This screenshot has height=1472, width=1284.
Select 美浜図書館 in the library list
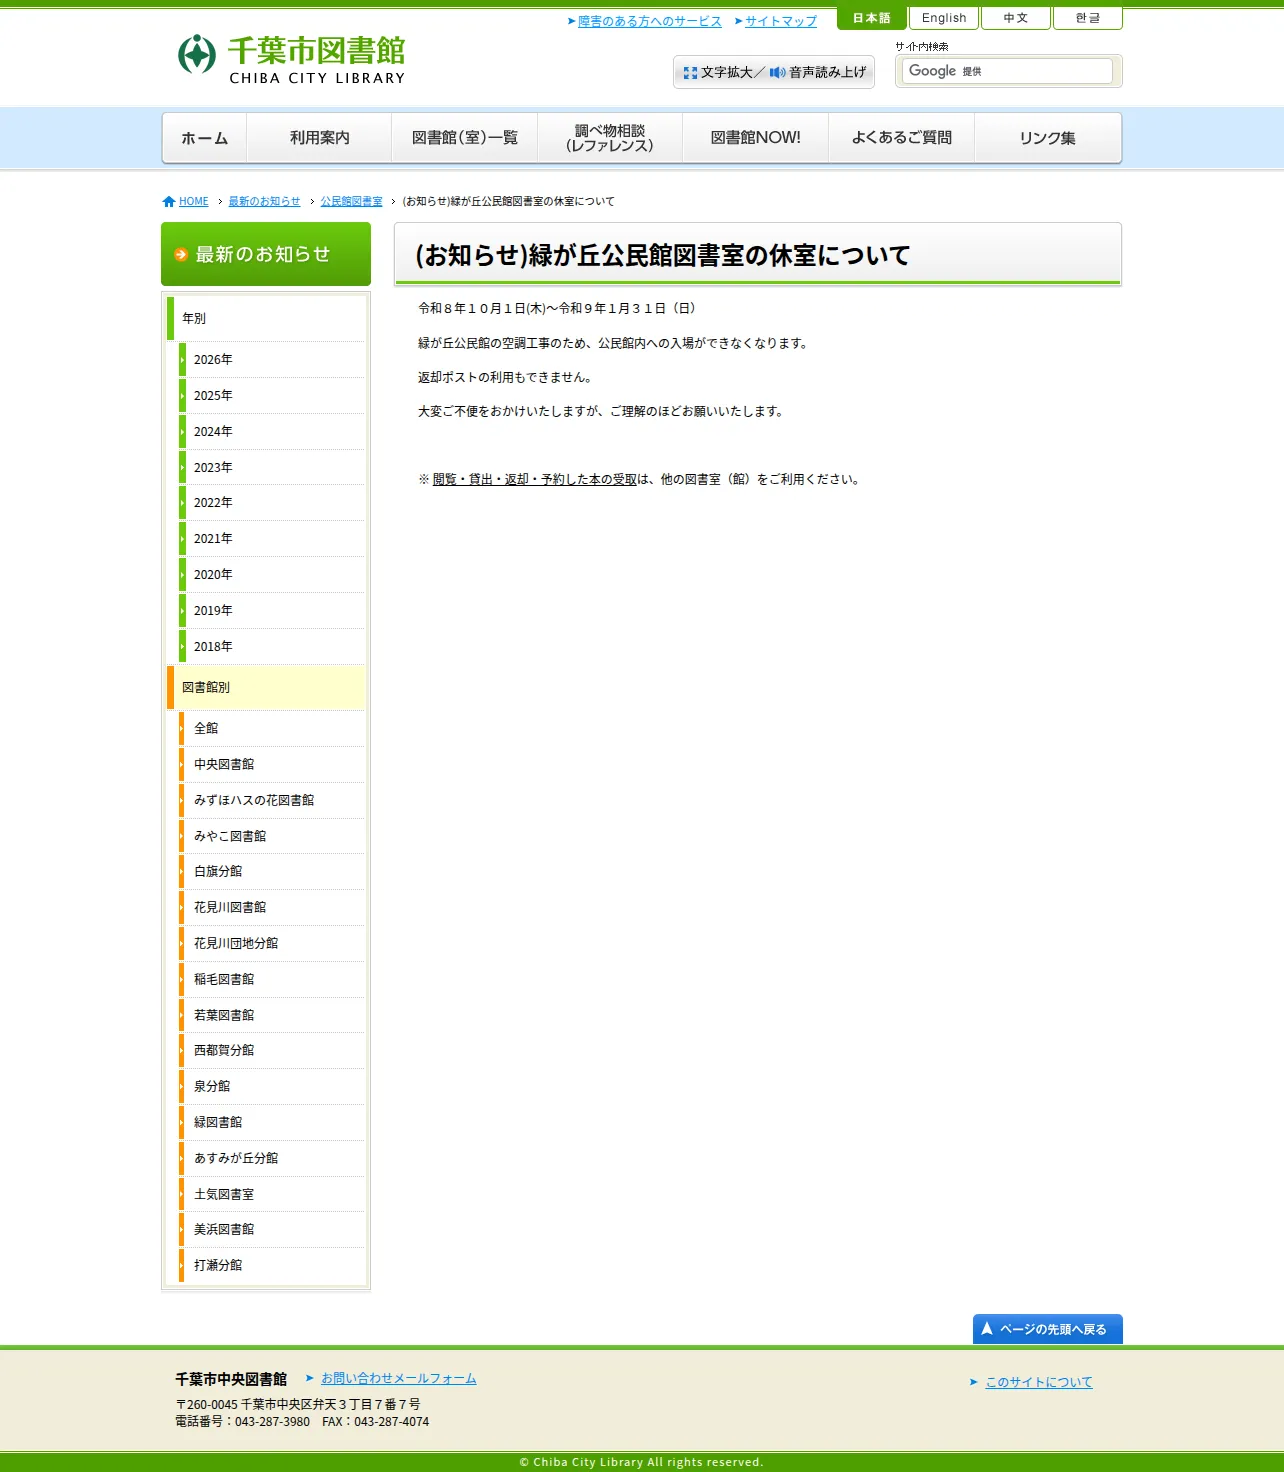click(x=272, y=1230)
